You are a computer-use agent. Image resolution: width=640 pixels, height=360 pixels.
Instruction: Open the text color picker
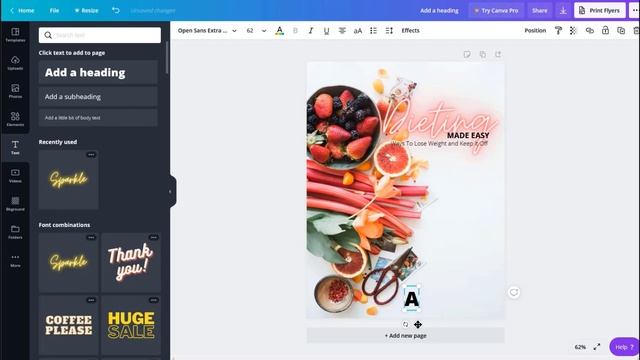280,31
